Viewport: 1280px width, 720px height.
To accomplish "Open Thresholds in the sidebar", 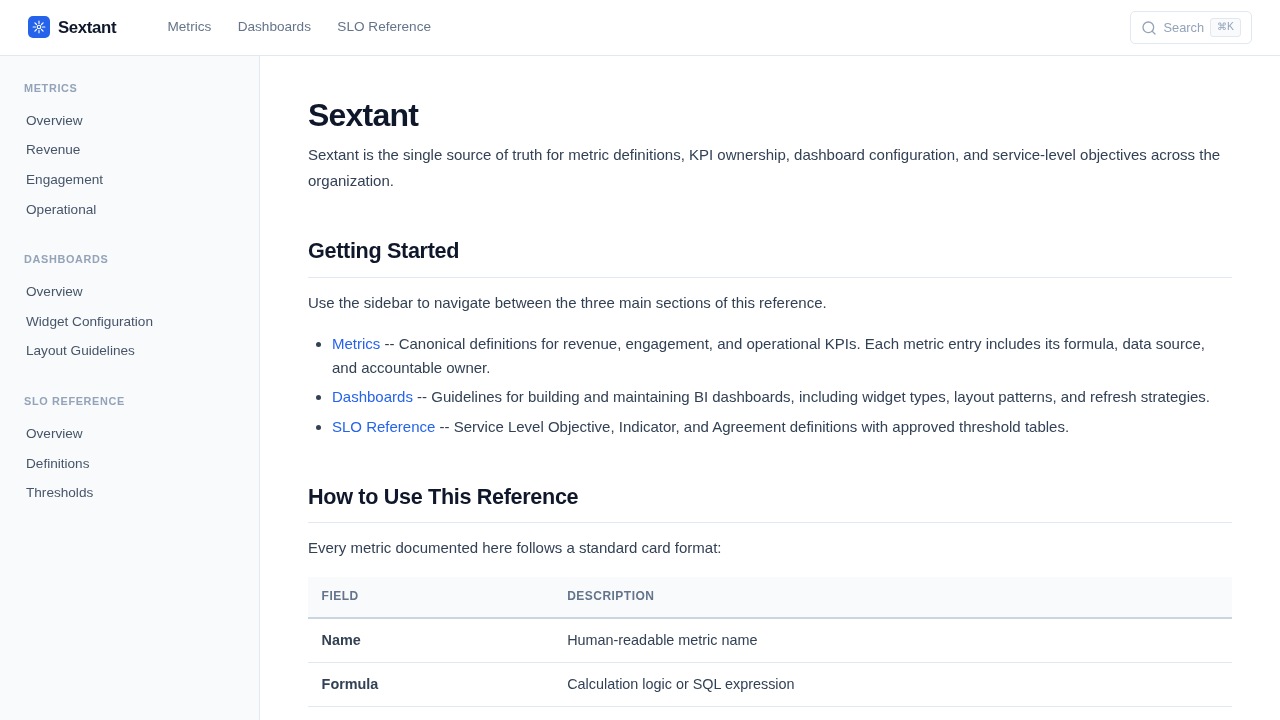I will 59,493.
